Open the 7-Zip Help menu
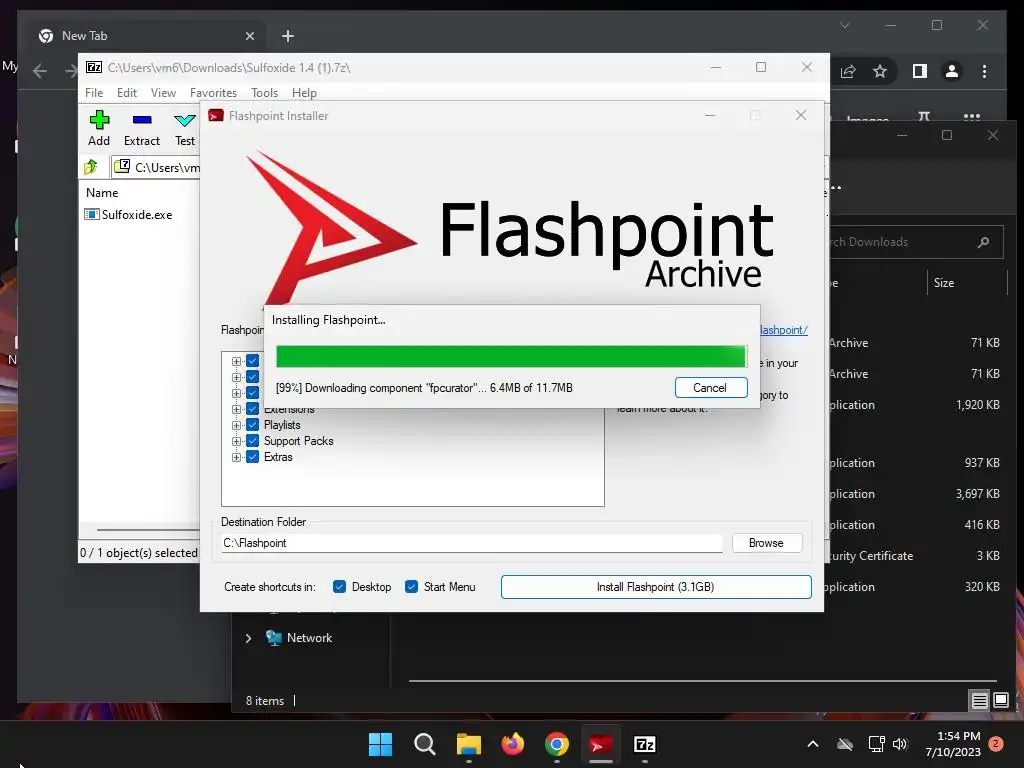 (304, 93)
